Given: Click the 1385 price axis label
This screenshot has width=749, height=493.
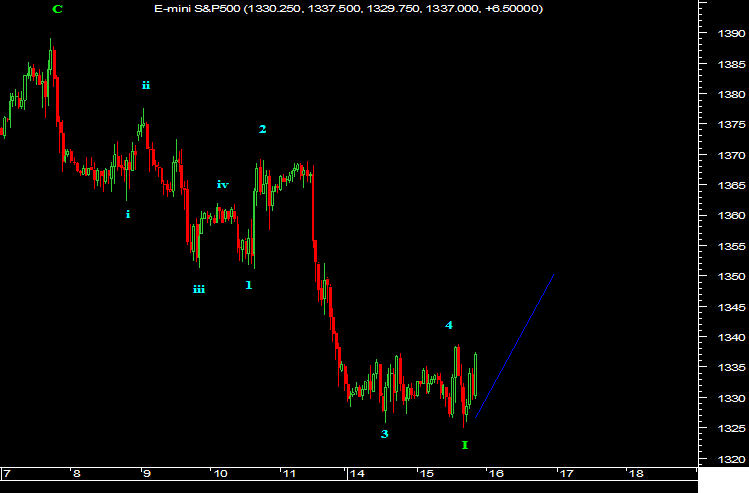Looking at the screenshot, I should click(731, 64).
